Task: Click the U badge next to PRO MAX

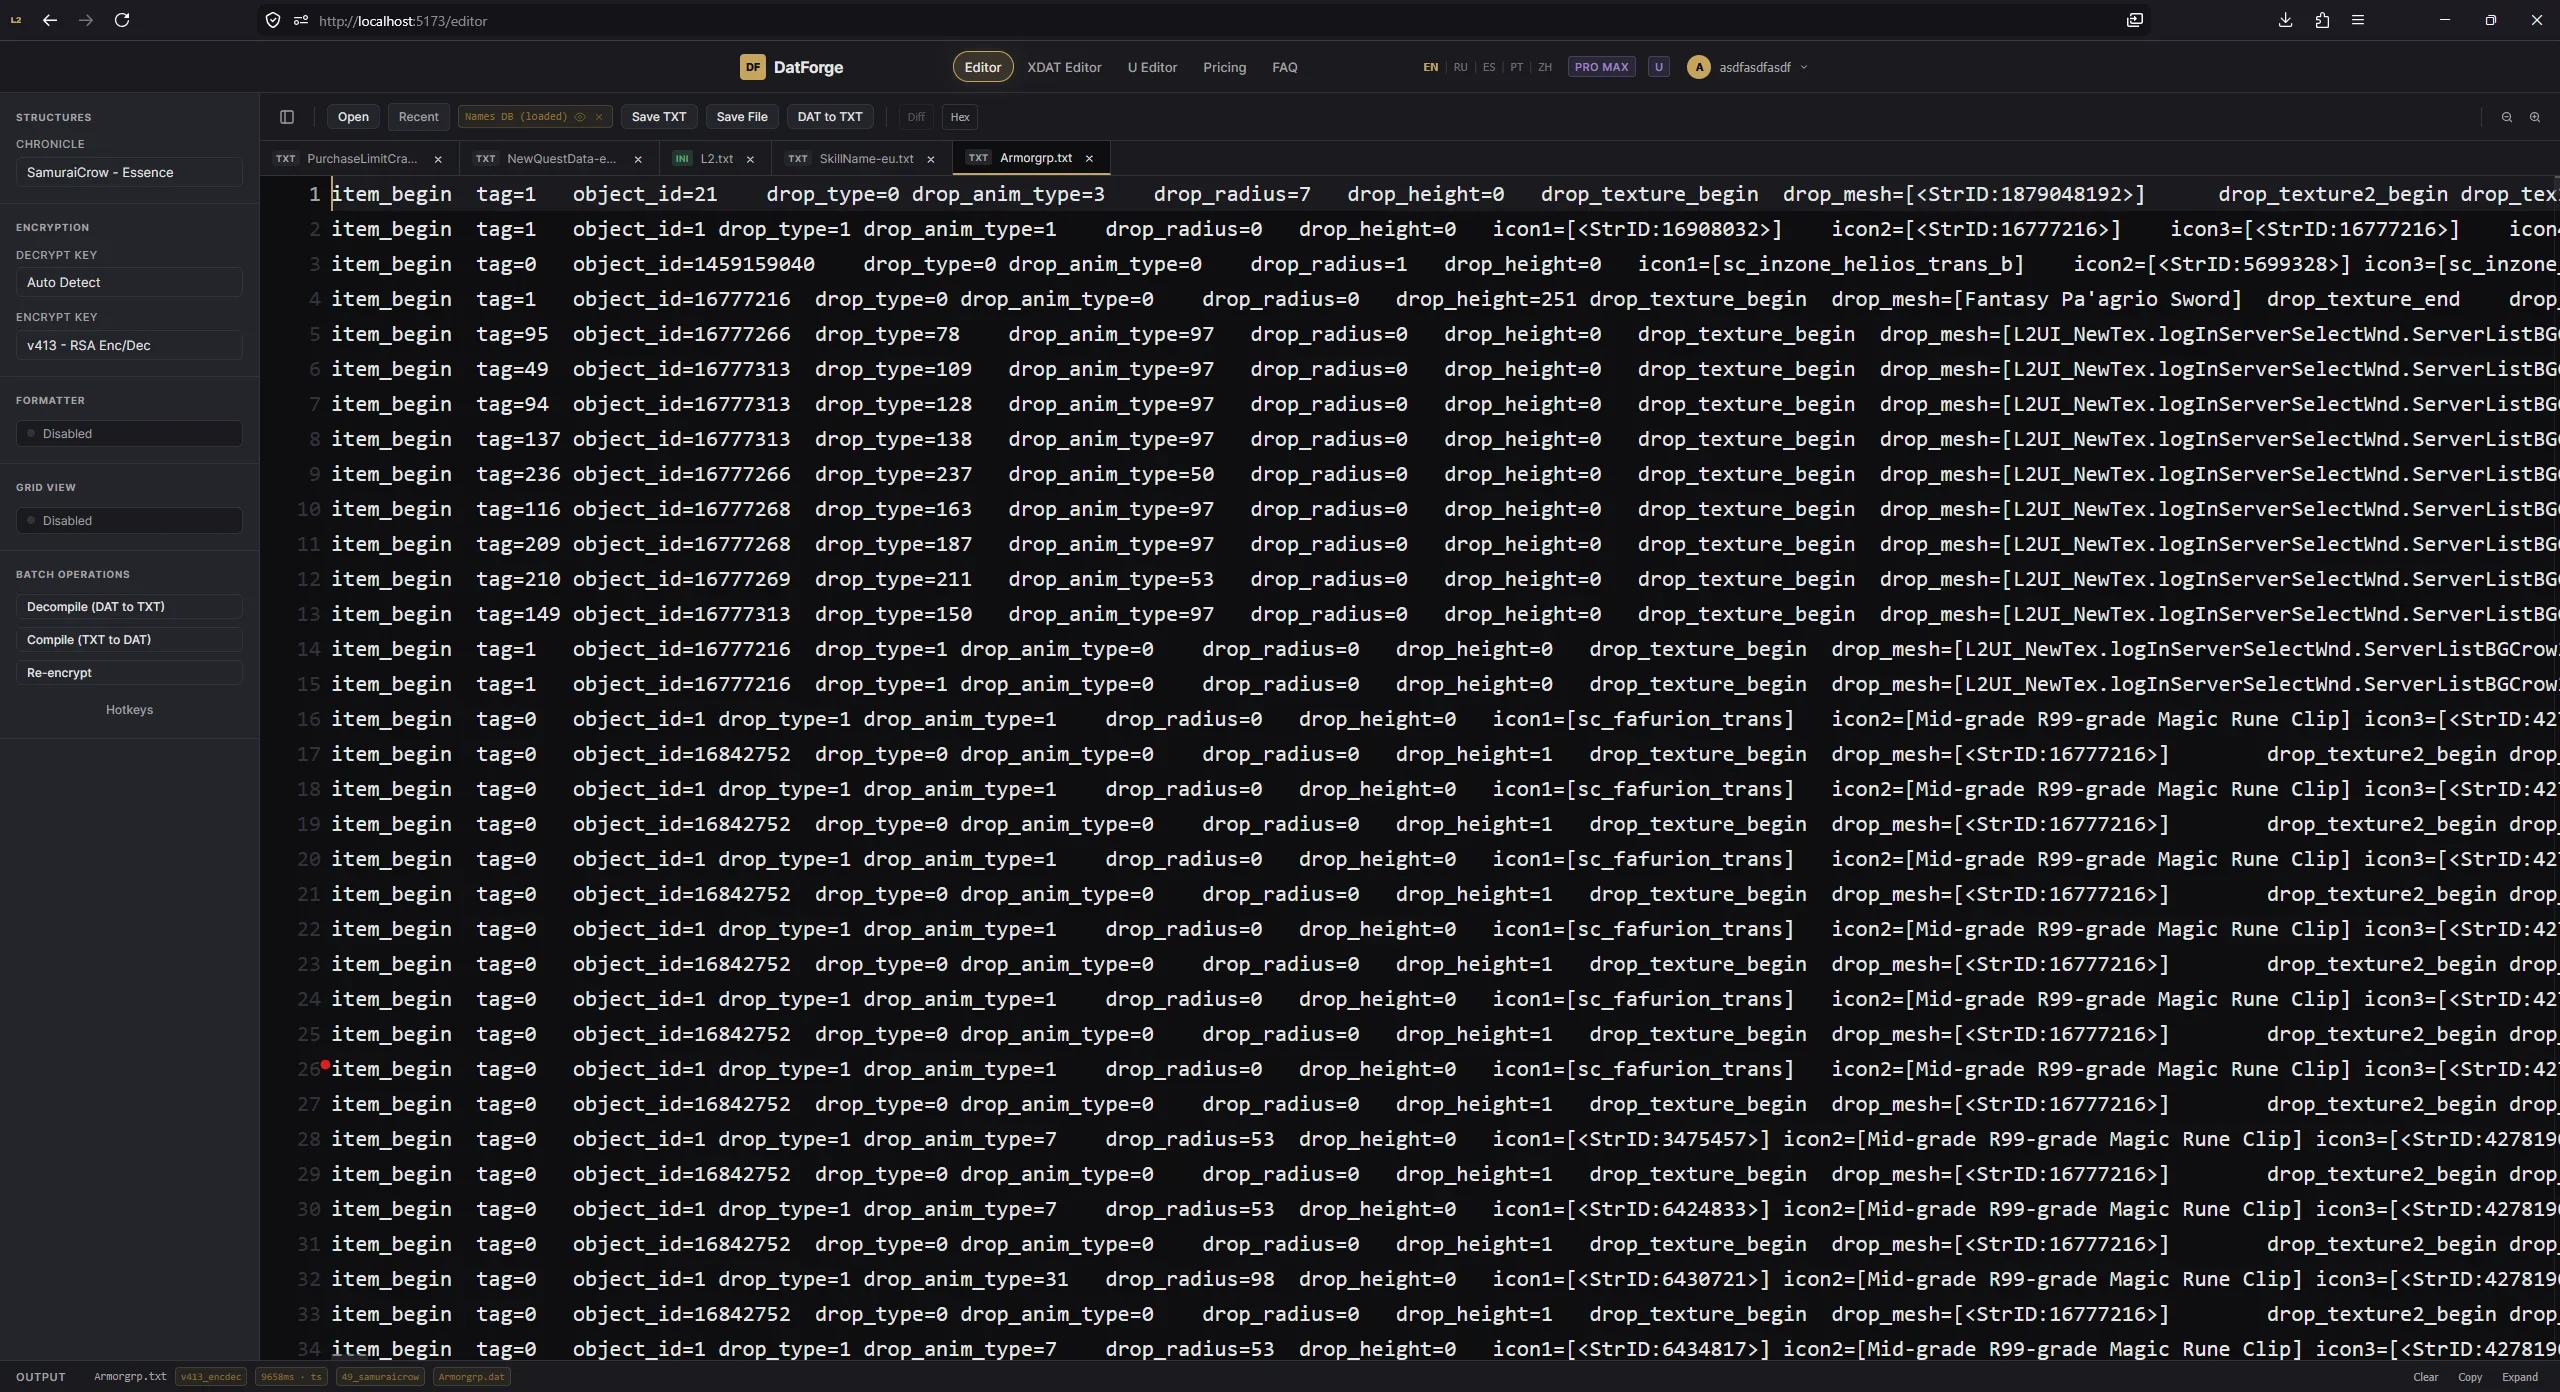Action: [1659, 67]
